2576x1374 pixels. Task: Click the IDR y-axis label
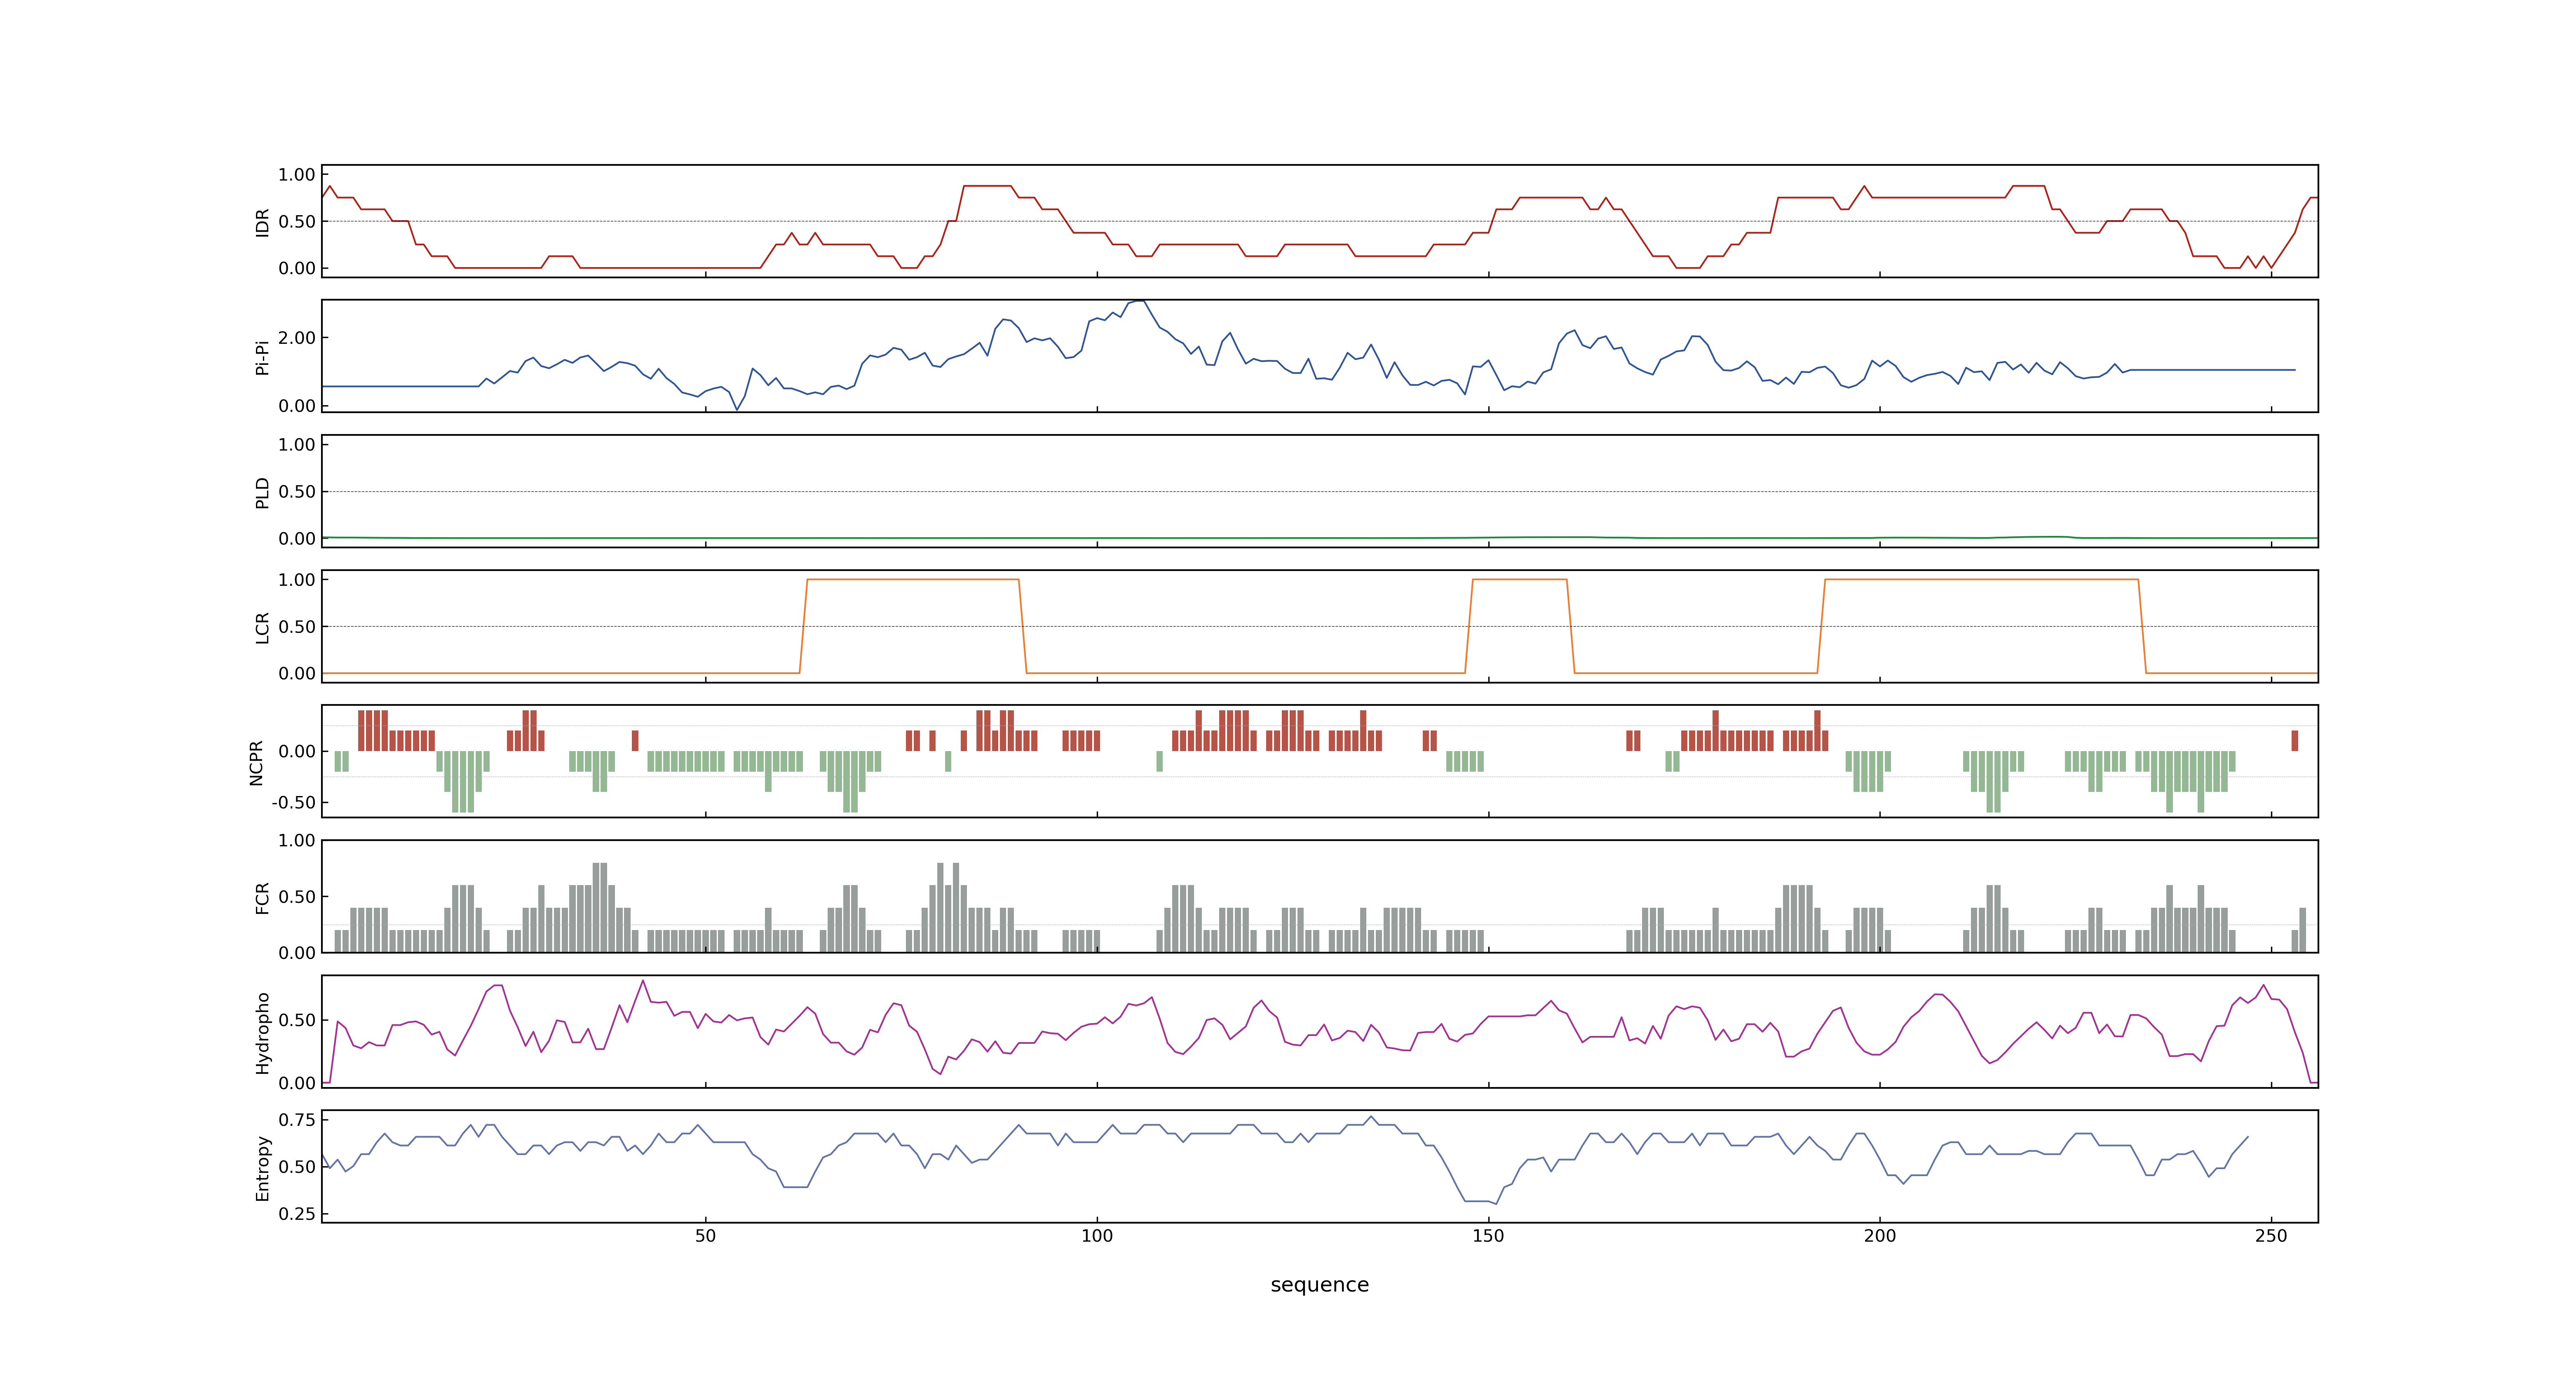pyautogui.click(x=262, y=222)
